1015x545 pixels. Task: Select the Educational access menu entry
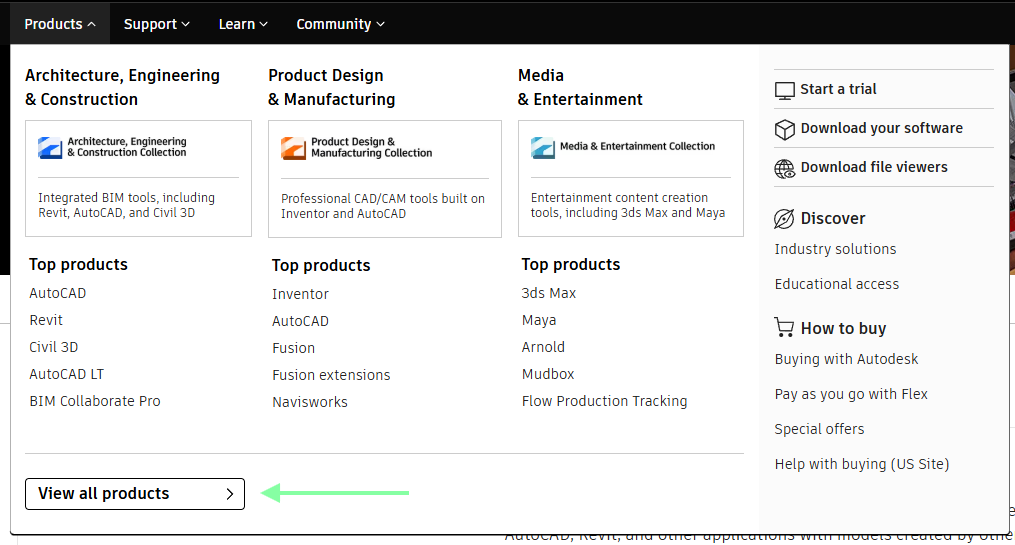pyautogui.click(x=836, y=284)
